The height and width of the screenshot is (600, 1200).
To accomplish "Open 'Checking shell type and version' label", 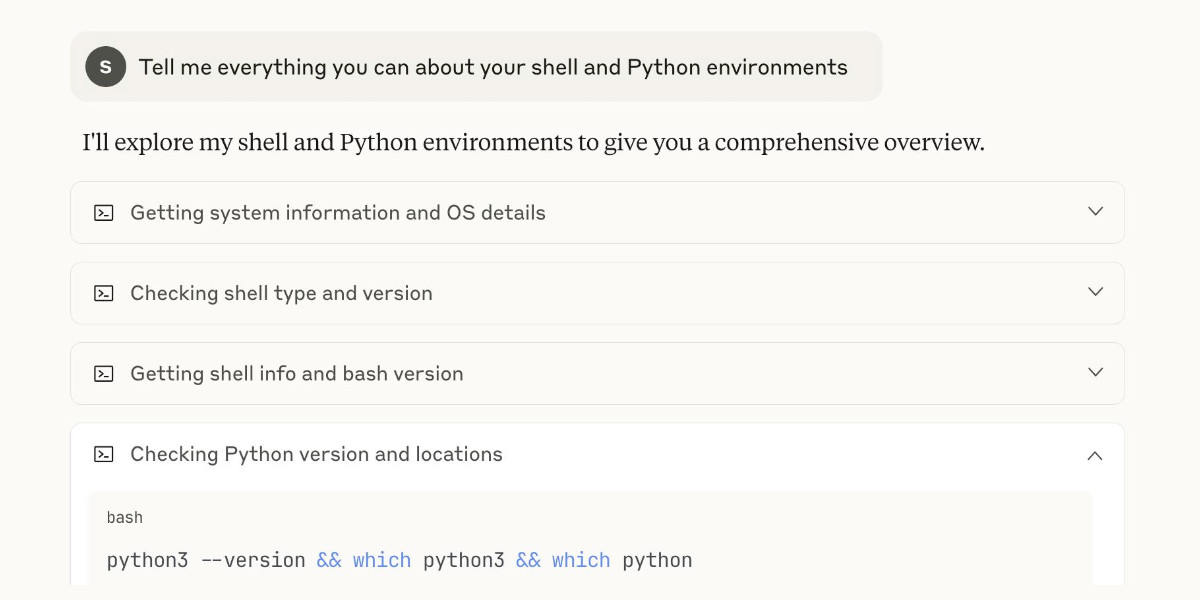I will click(x=281, y=293).
